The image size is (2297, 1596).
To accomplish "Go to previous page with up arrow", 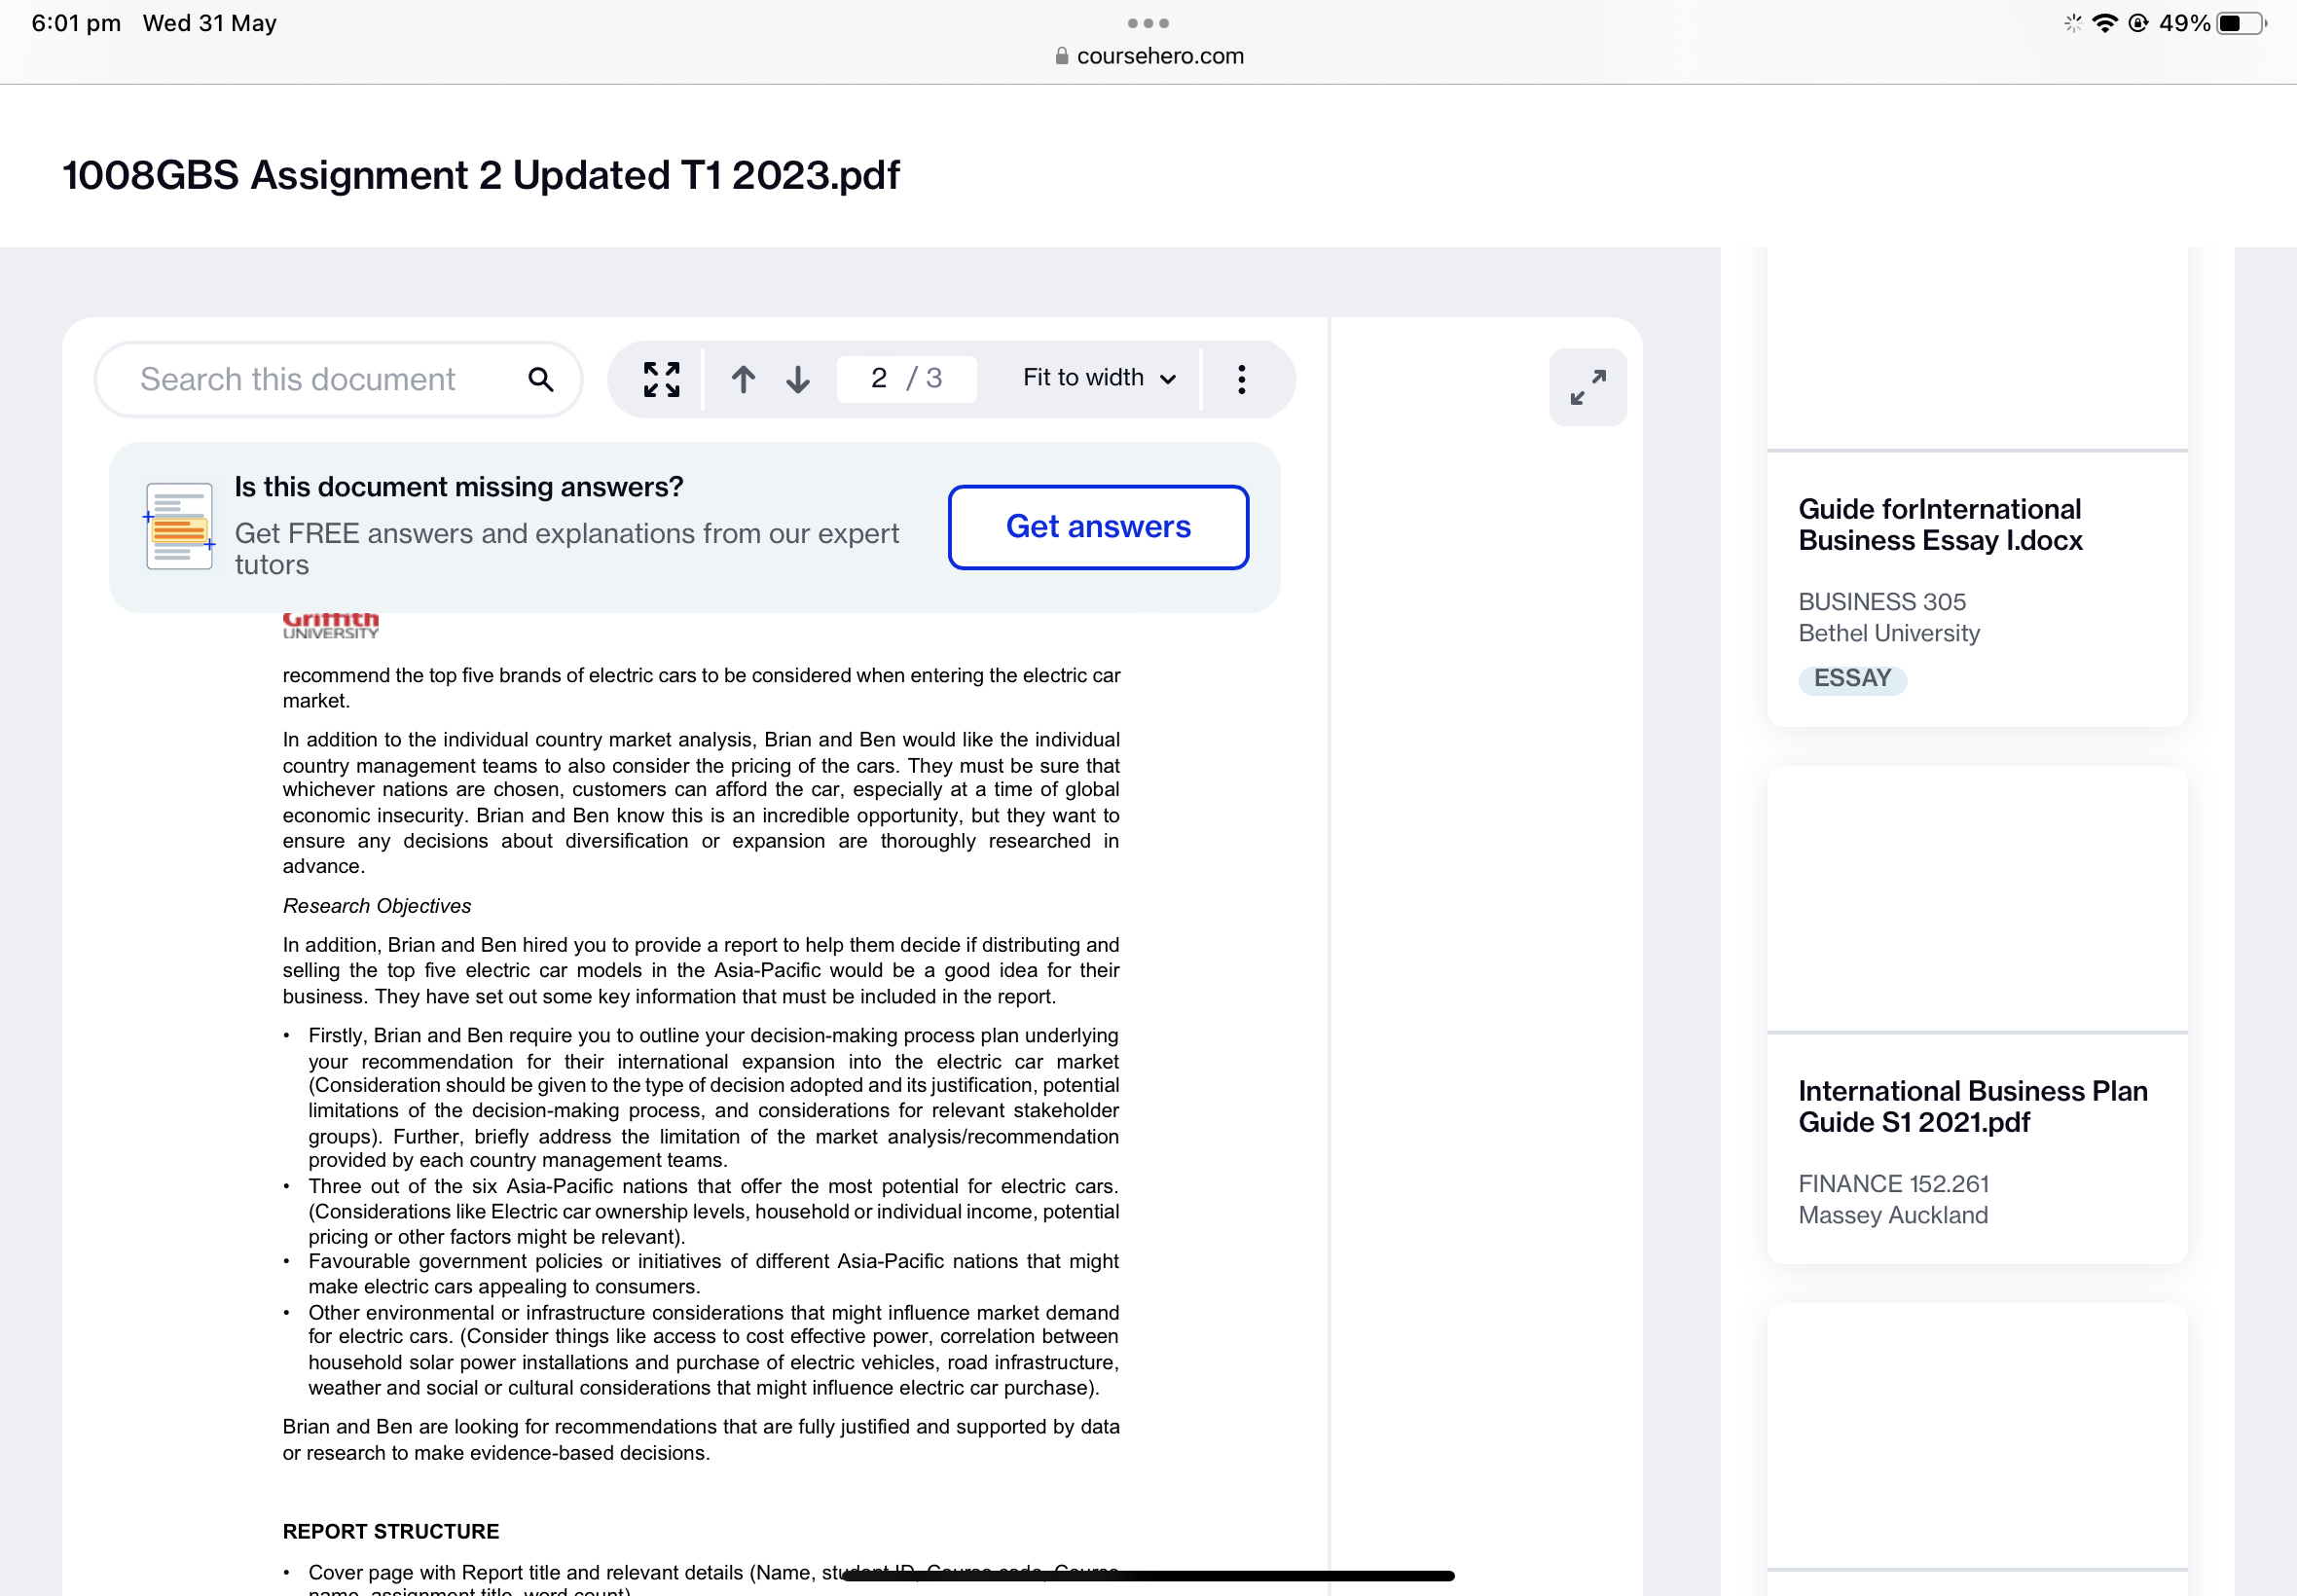I will 742,379.
